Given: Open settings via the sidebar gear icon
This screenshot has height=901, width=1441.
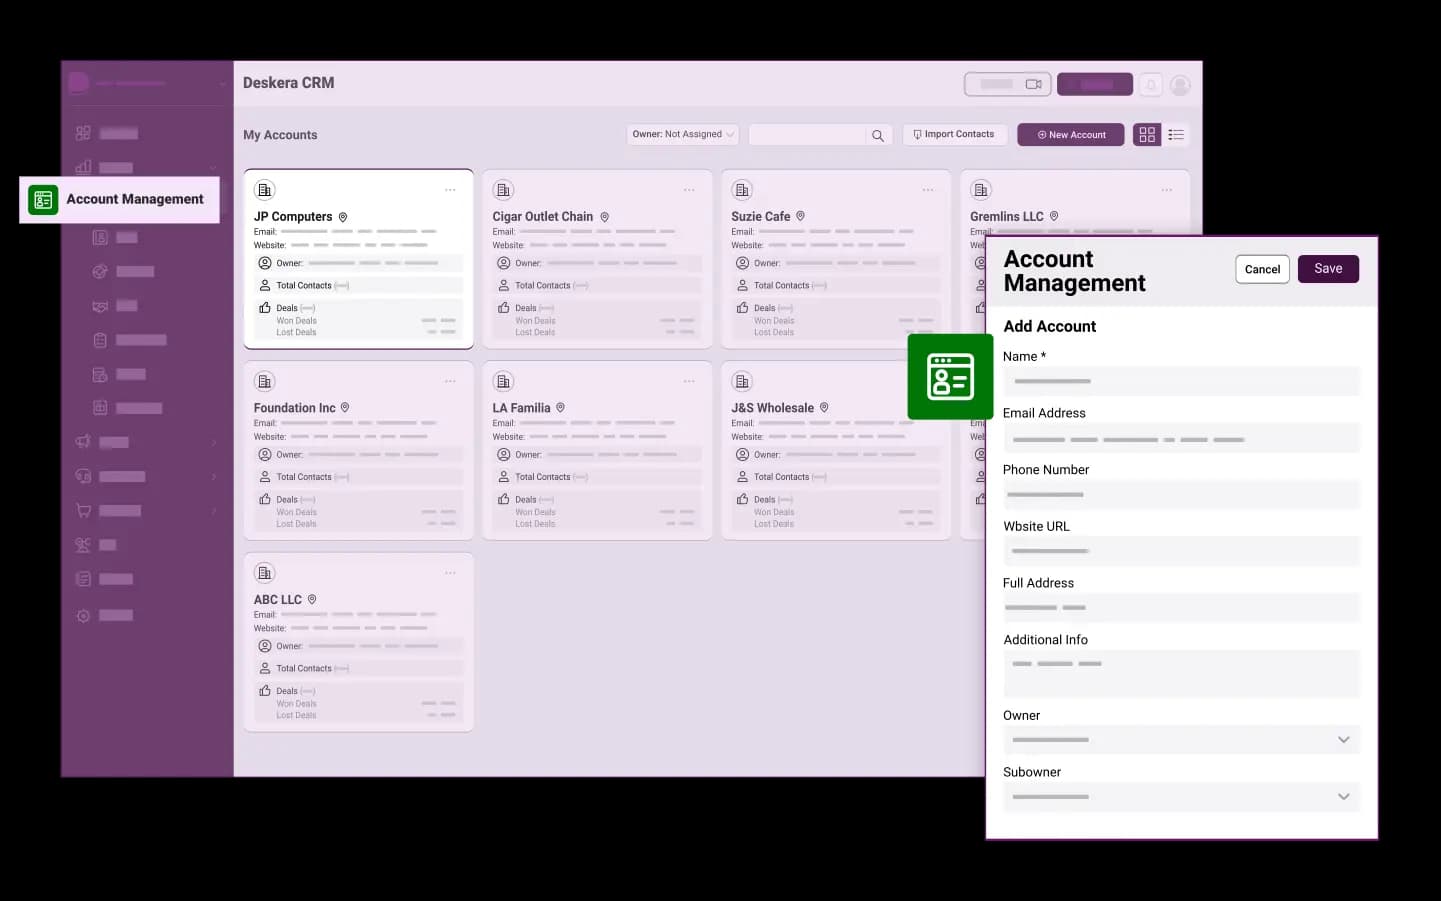Looking at the screenshot, I should 83,616.
